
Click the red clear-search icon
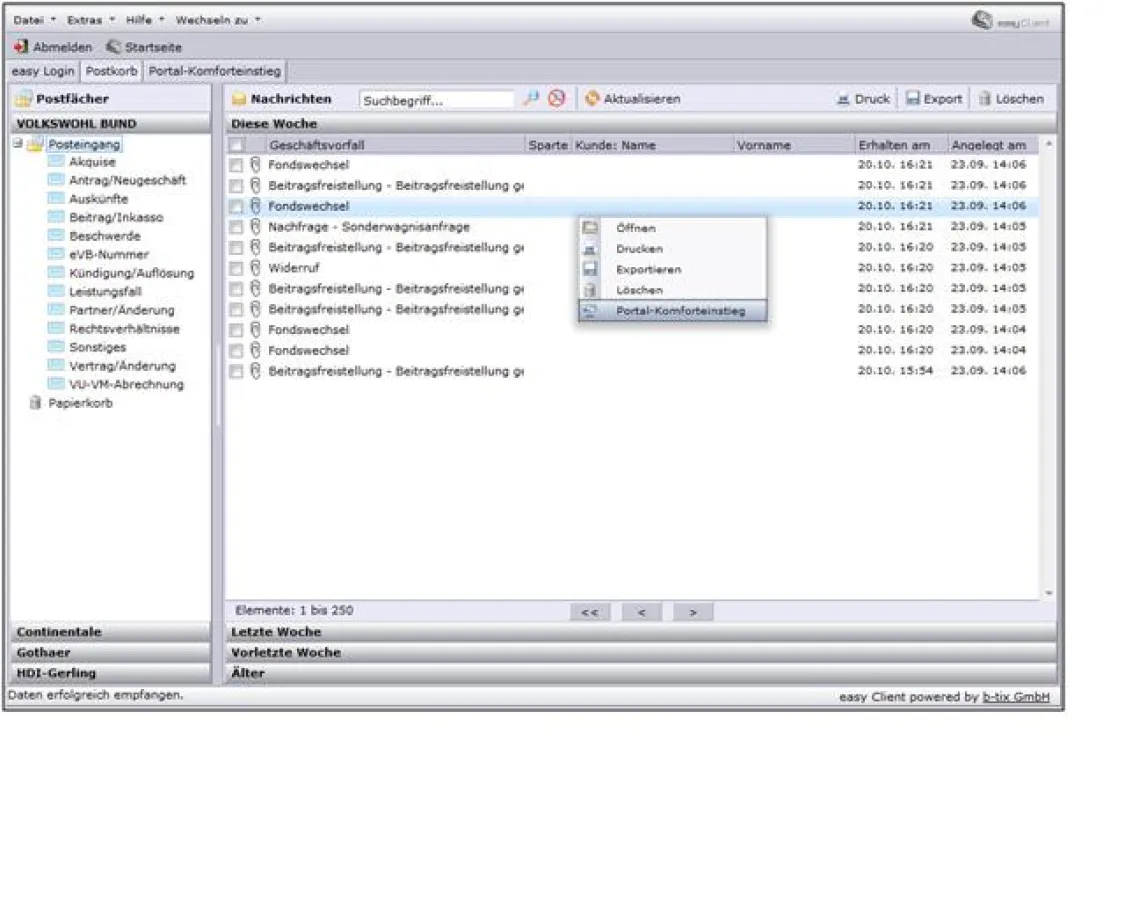point(557,99)
